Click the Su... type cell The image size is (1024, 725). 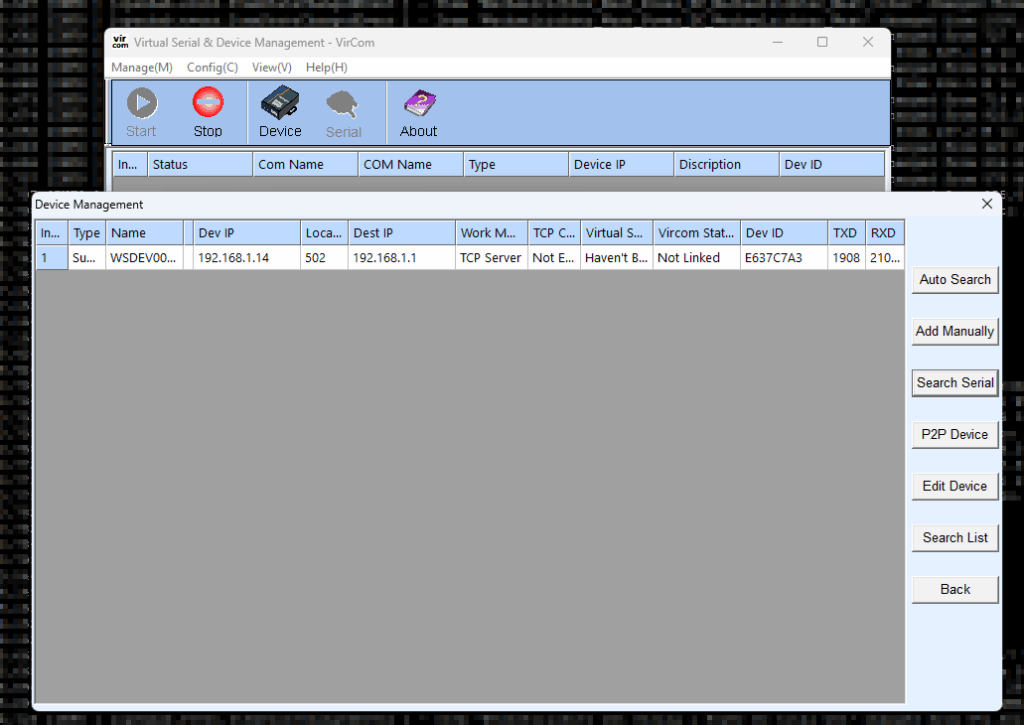click(87, 258)
